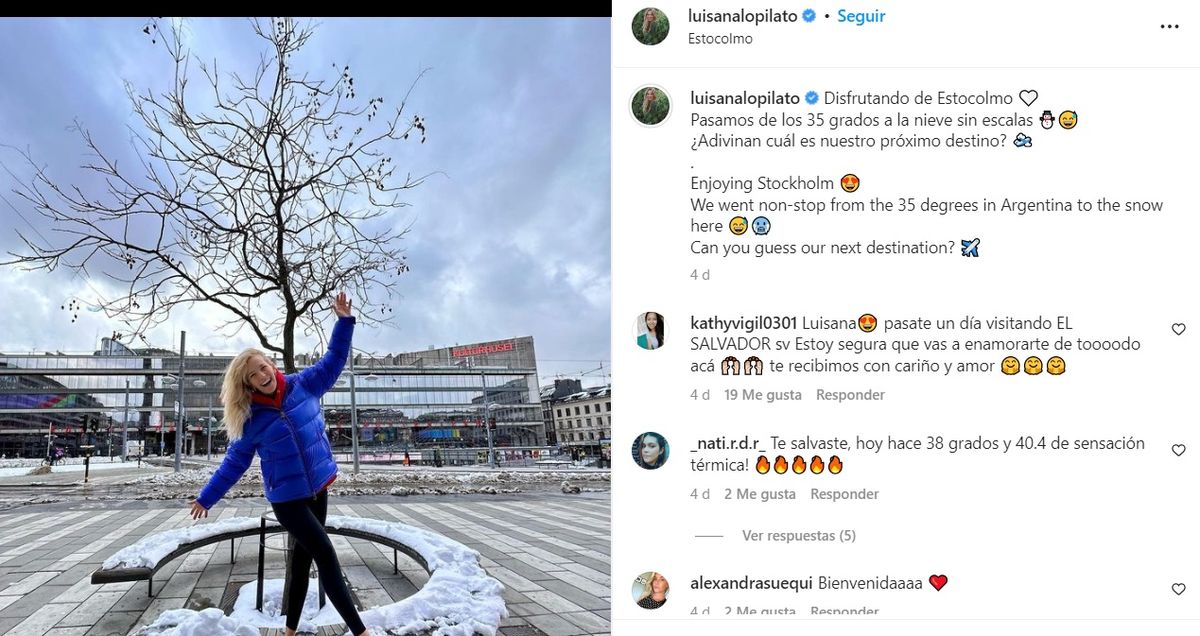Reply to _nati.r.d.r_'s comment via Responder
The height and width of the screenshot is (636, 1200).
pyautogui.click(x=844, y=494)
